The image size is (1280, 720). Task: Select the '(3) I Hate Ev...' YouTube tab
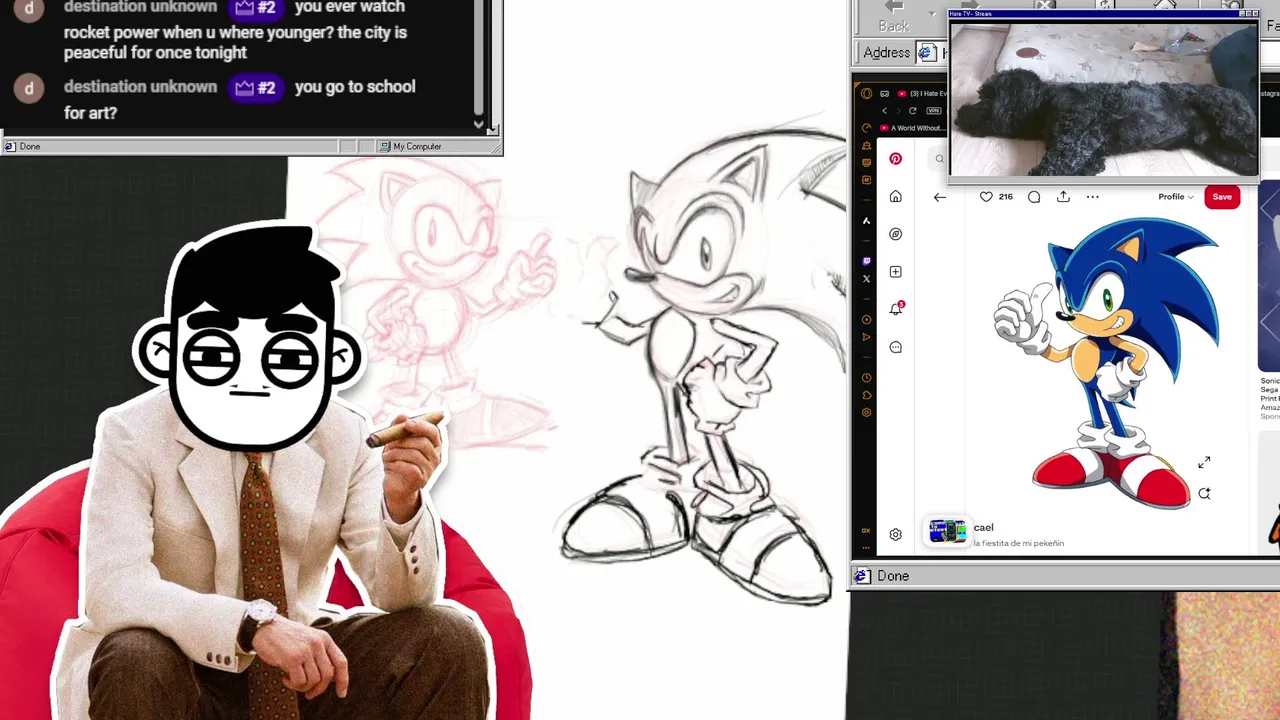(x=922, y=94)
